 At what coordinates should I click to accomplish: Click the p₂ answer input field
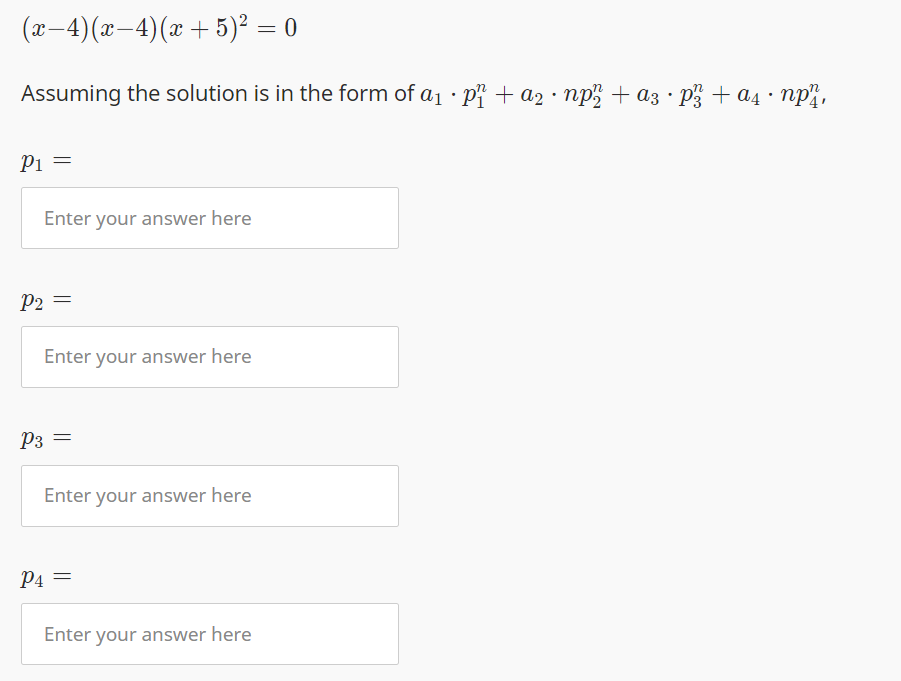(210, 357)
